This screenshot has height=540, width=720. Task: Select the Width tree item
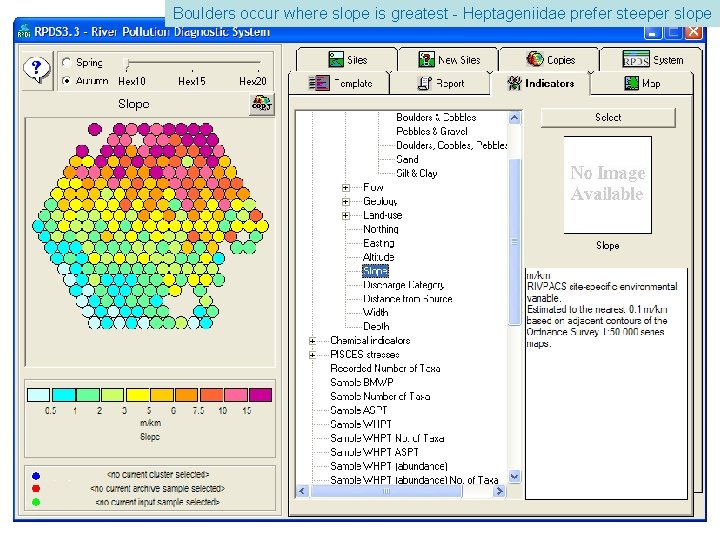click(x=375, y=313)
